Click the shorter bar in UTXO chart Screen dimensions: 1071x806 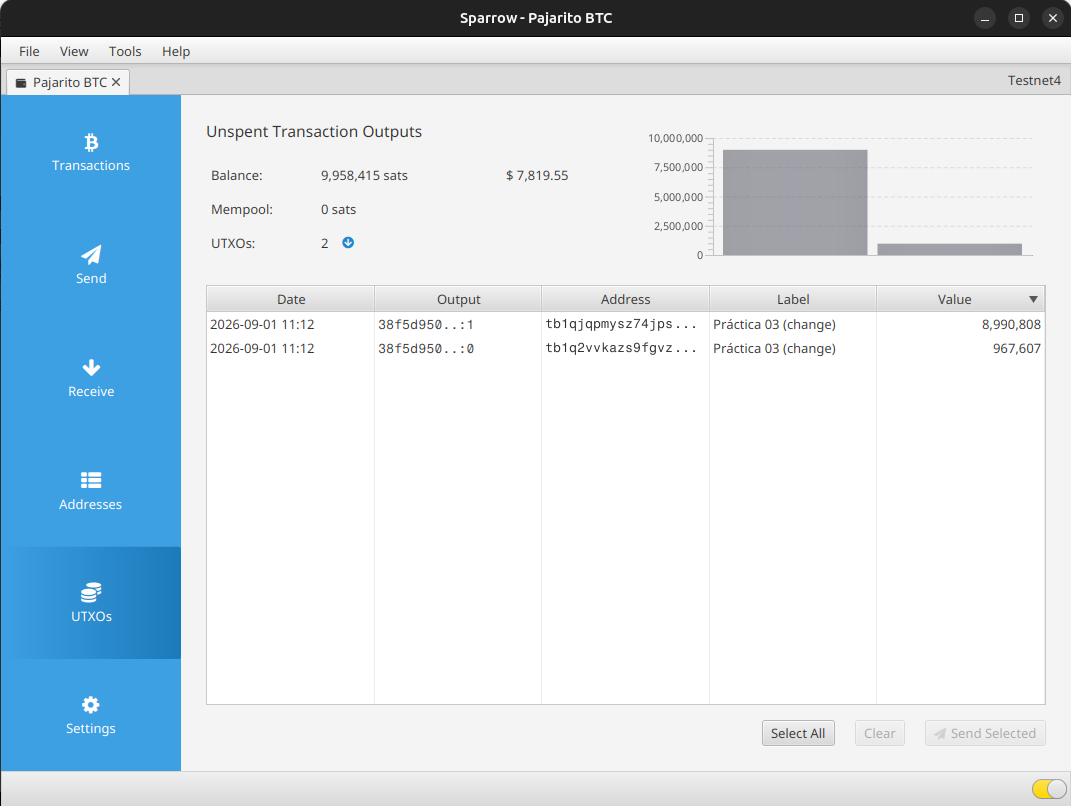(949, 249)
